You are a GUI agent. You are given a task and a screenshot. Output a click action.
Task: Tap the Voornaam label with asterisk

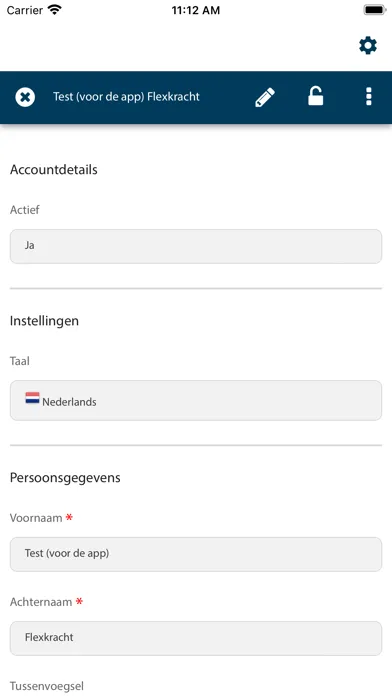(41, 518)
